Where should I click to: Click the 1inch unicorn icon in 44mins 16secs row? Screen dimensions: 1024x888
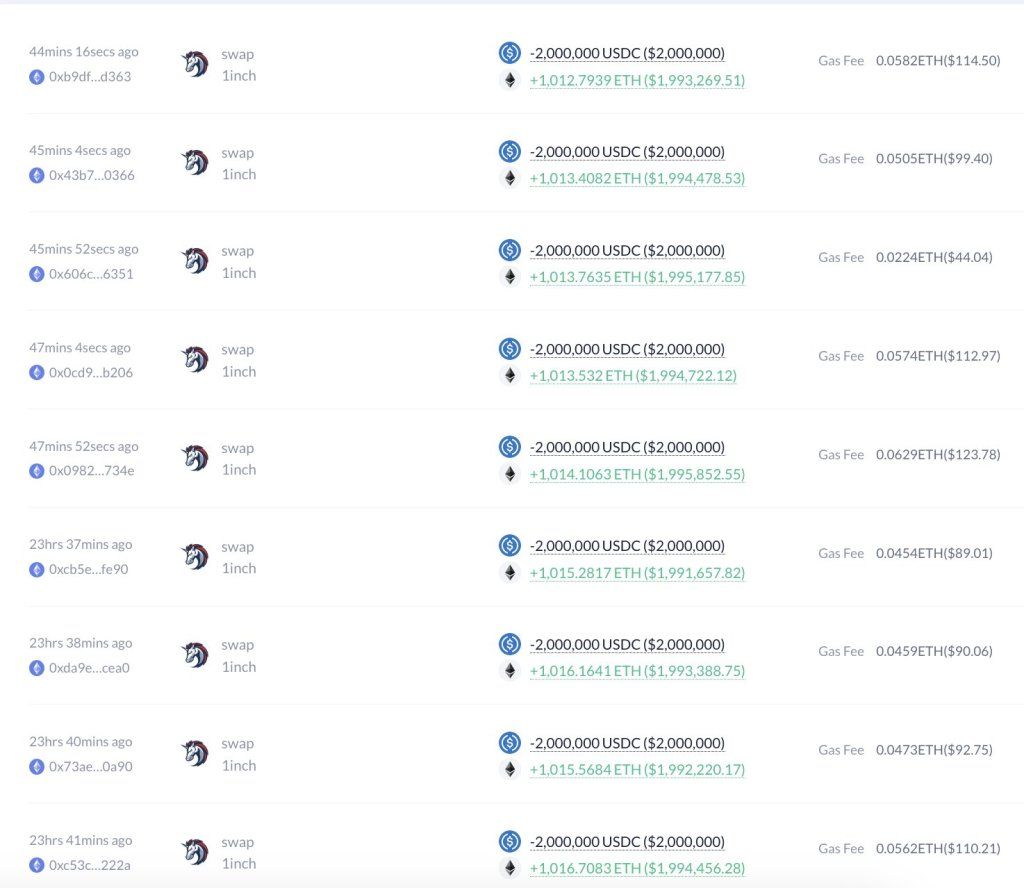[x=195, y=64]
